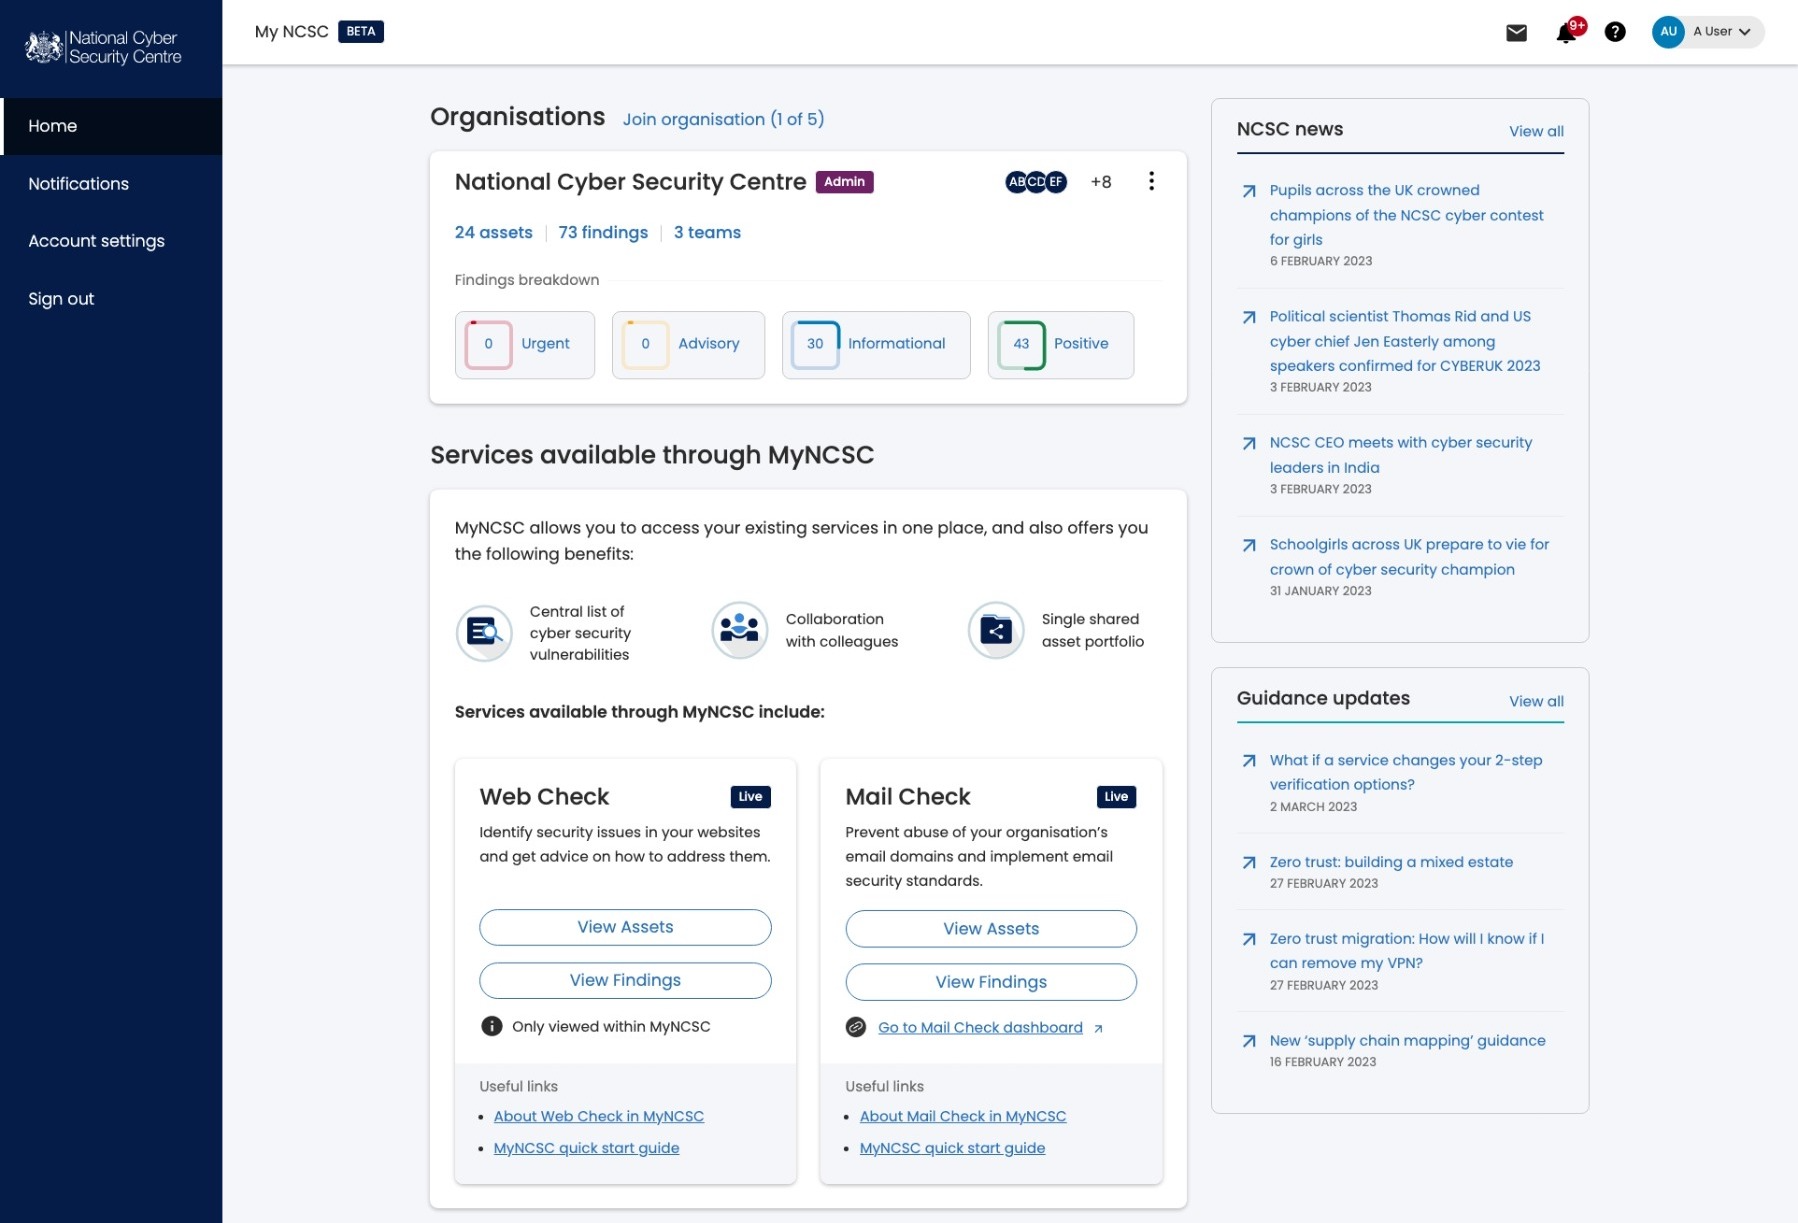The height and width of the screenshot is (1223, 1798).
Task: Click the Join organisation link
Action: 723,119
